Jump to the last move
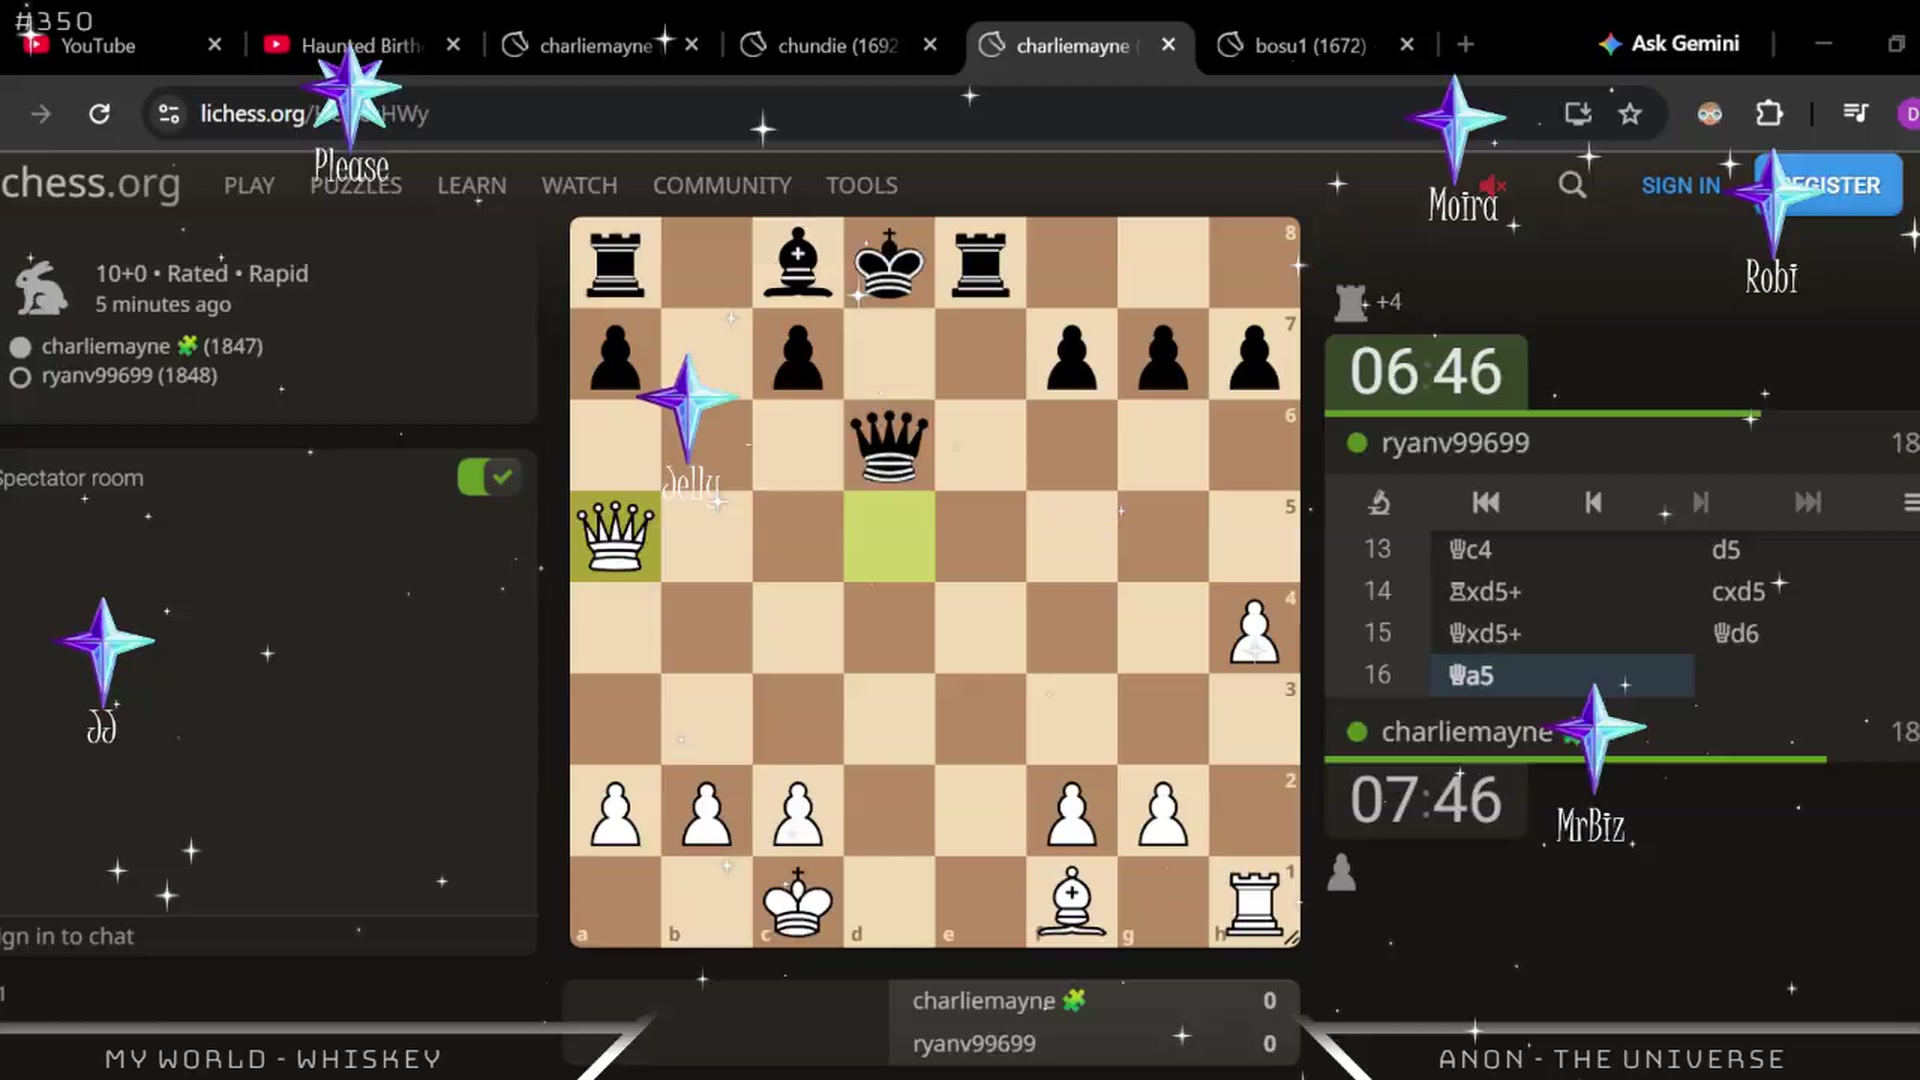The width and height of the screenshot is (1920, 1080). point(1807,502)
